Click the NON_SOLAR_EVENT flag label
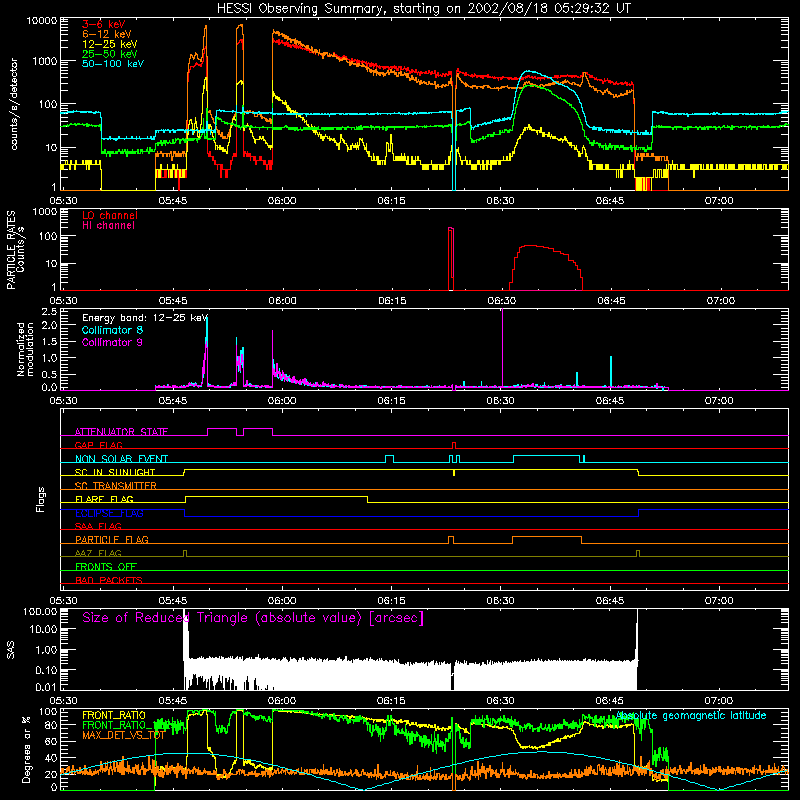This screenshot has width=800, height=800. [121, 459]
